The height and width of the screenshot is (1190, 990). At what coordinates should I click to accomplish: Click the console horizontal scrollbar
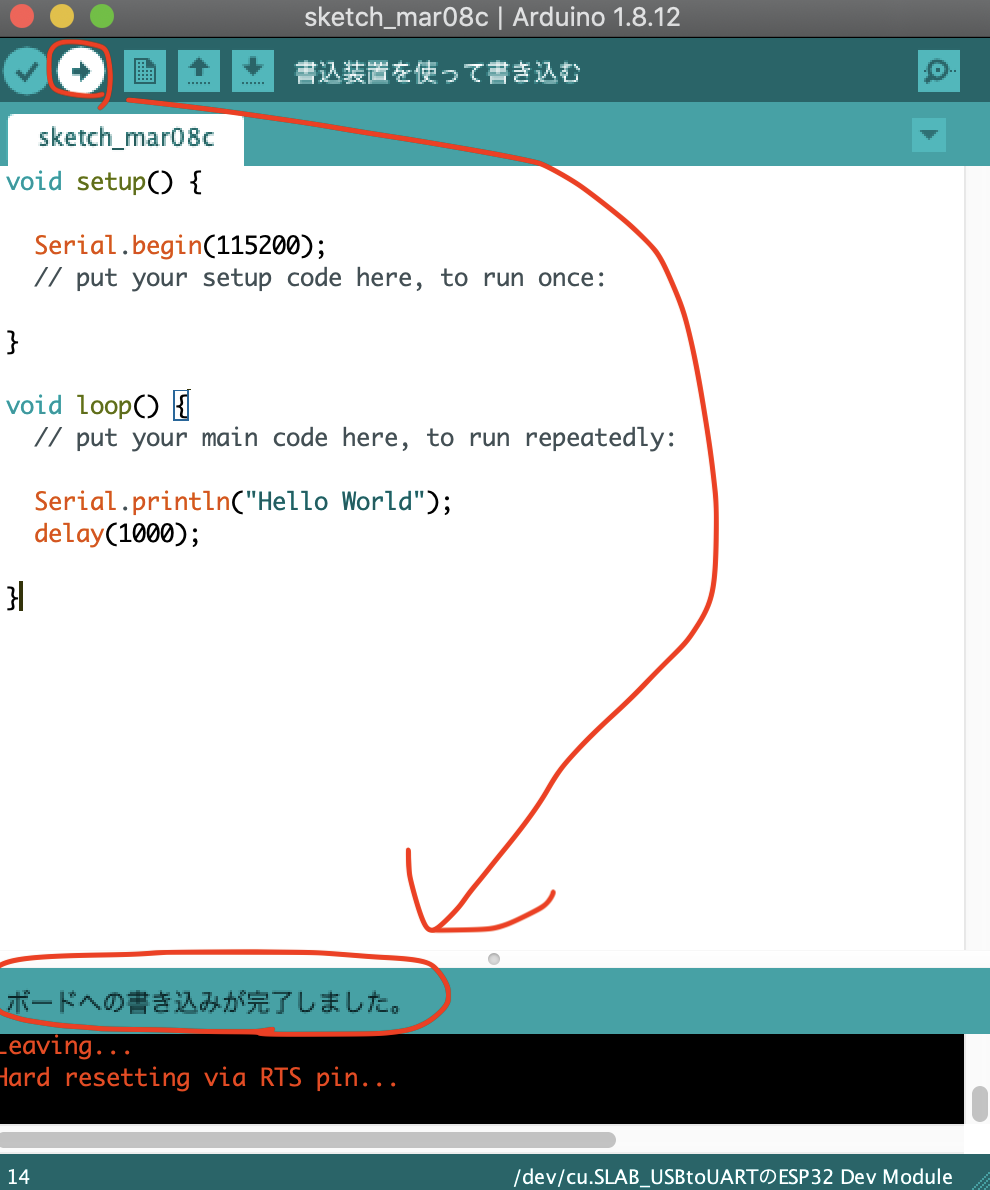pos(307,1139)
